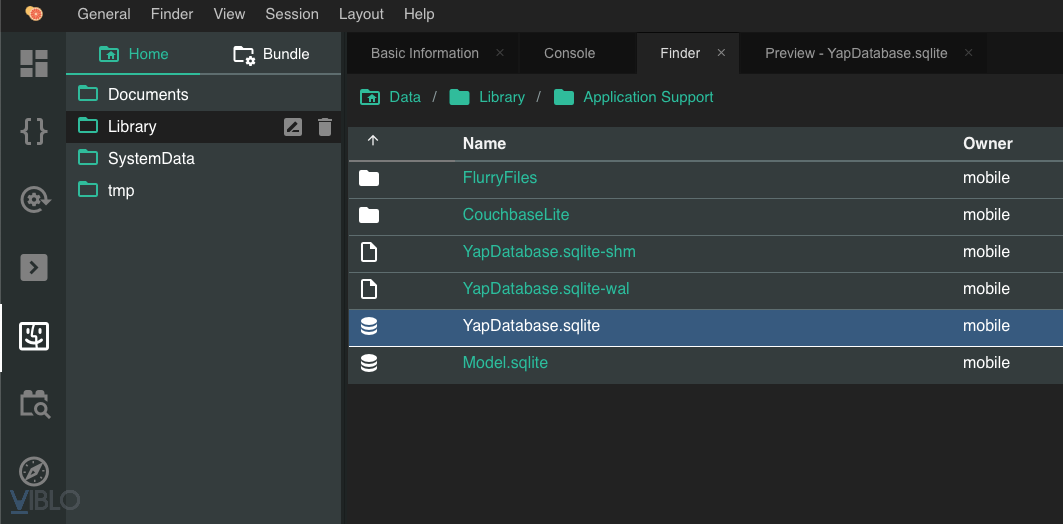Open the Model.sqlite file link
This screenshot has width=1063, height=524.
505,363
